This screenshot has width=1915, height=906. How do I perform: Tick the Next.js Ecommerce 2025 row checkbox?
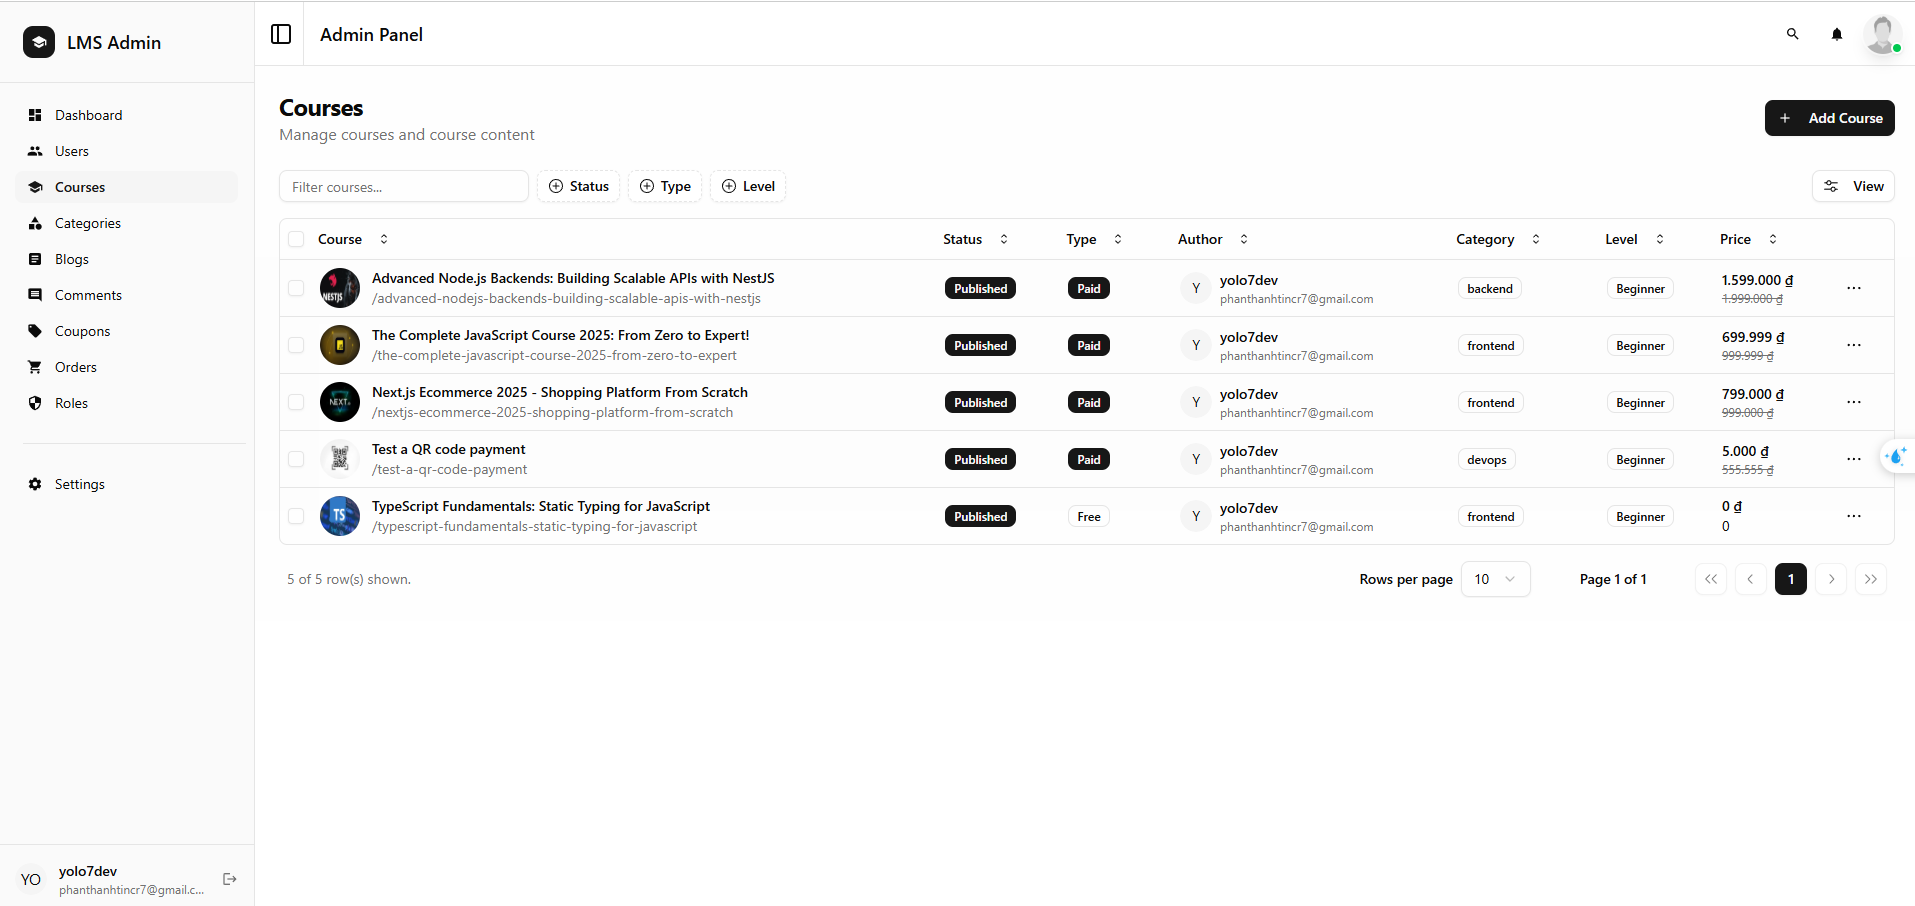pyautogui.click(x=296, y=402)
